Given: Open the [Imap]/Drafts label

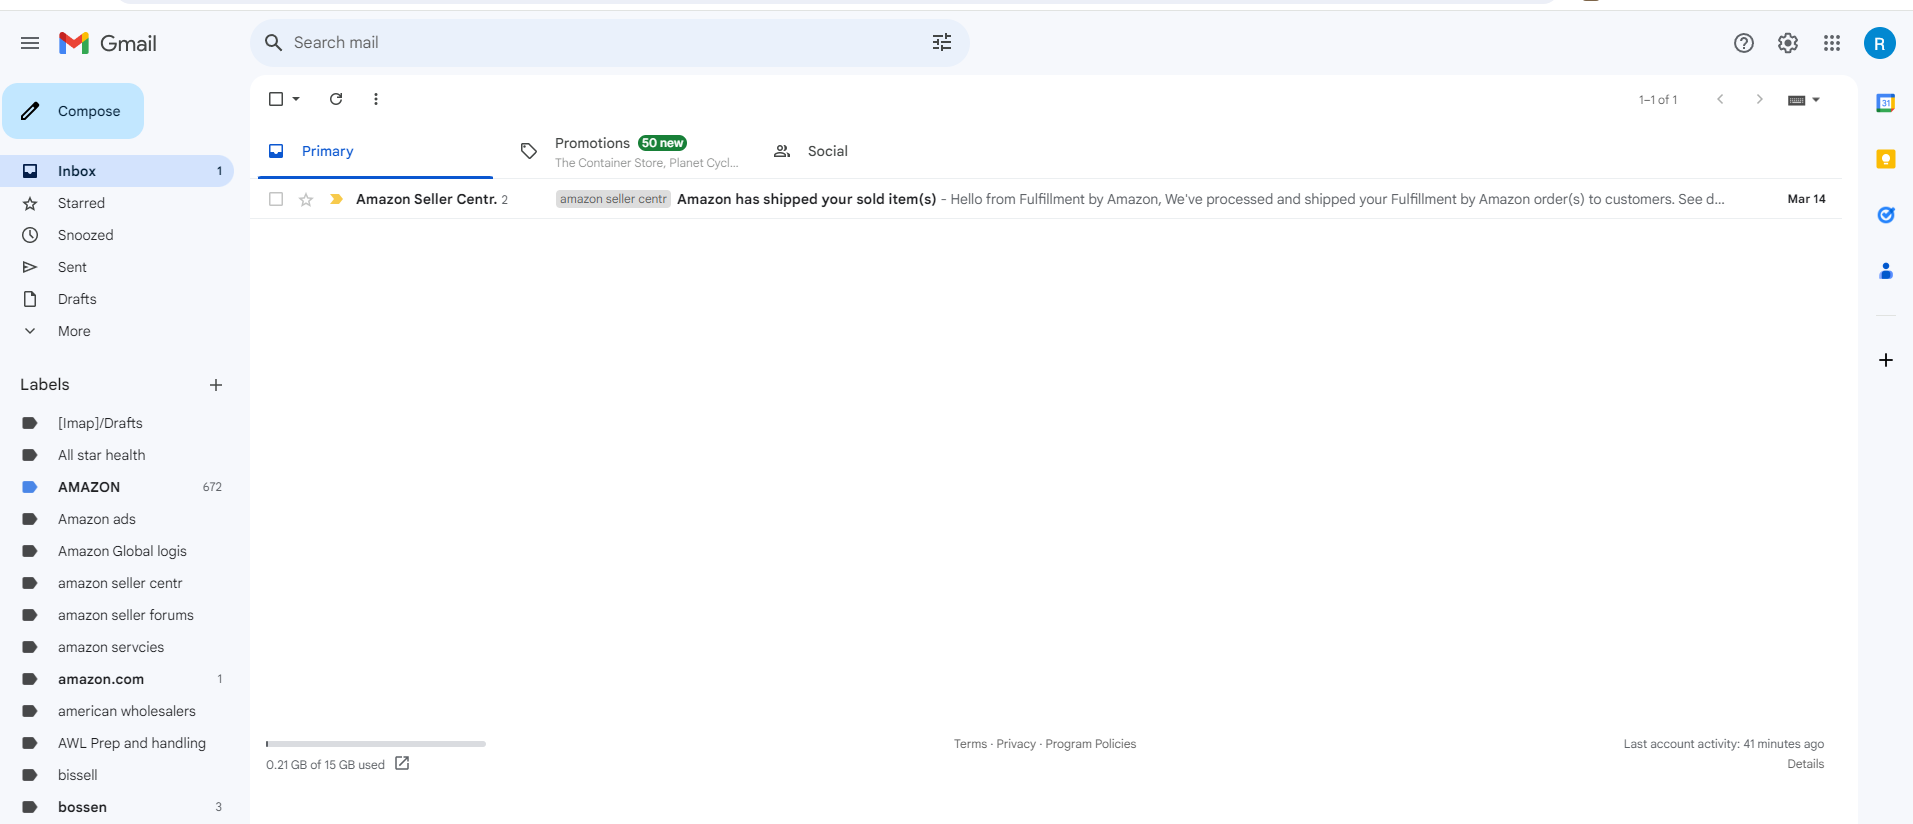Looking at the screenshot, I should point(117,423).
